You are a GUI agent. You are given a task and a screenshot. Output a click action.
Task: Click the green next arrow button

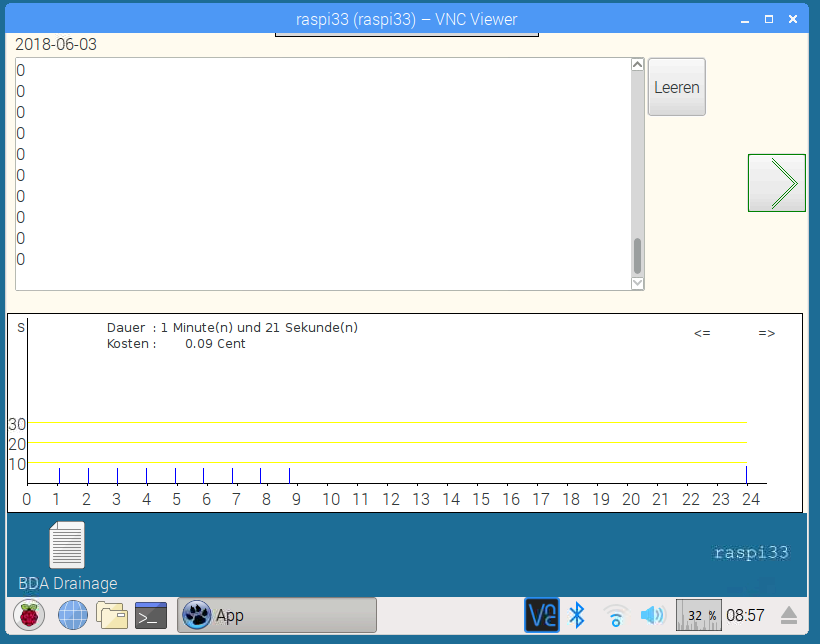pyautogui.click(x=777, y=183)
